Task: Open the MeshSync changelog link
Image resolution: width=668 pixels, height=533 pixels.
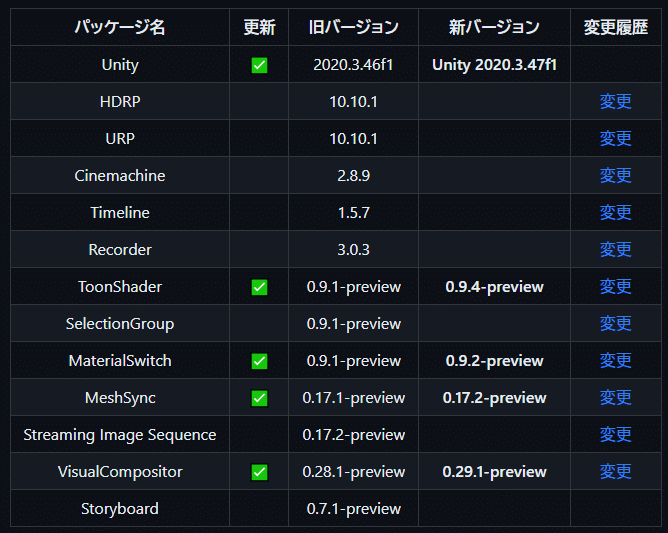Action: coord(615,398)
